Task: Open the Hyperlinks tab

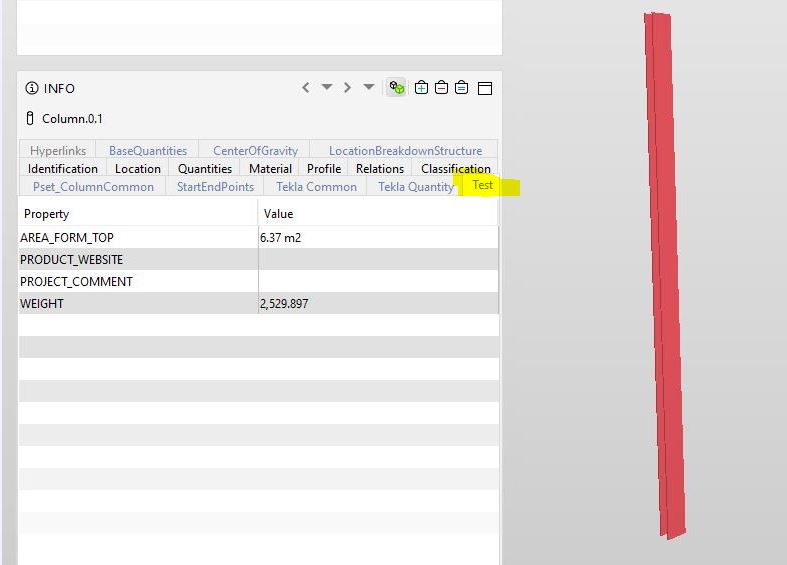Action: pos(58,151)
